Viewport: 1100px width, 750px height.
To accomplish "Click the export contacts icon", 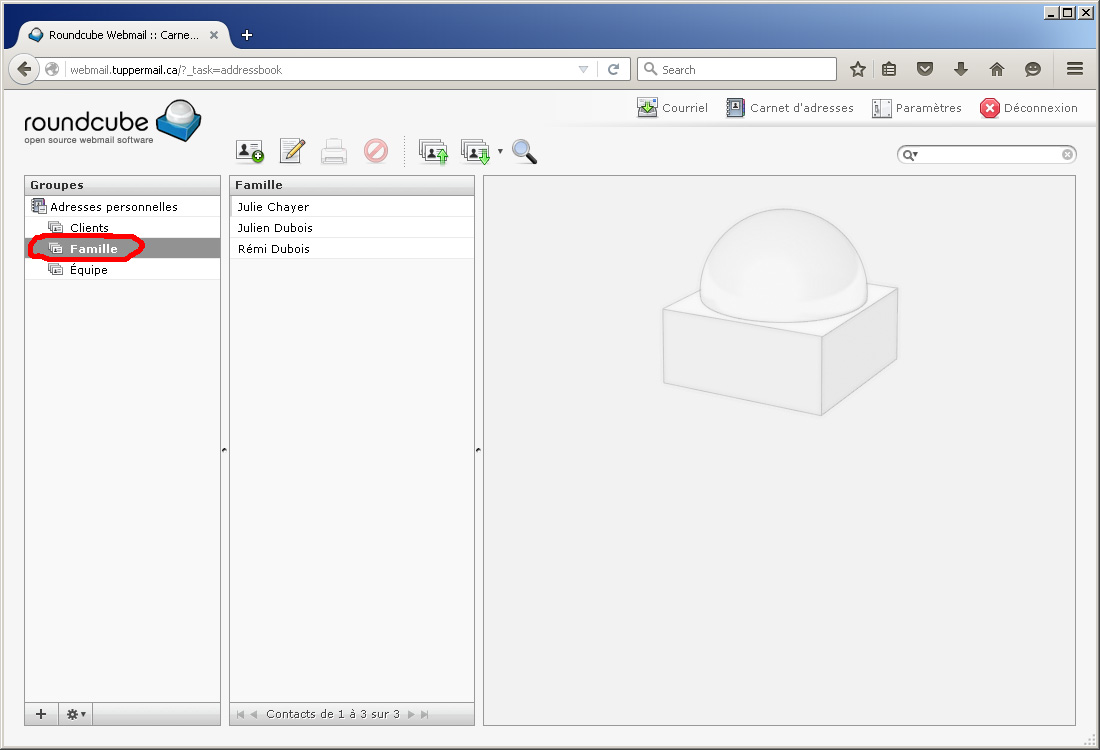I will [x=474, y=152].
